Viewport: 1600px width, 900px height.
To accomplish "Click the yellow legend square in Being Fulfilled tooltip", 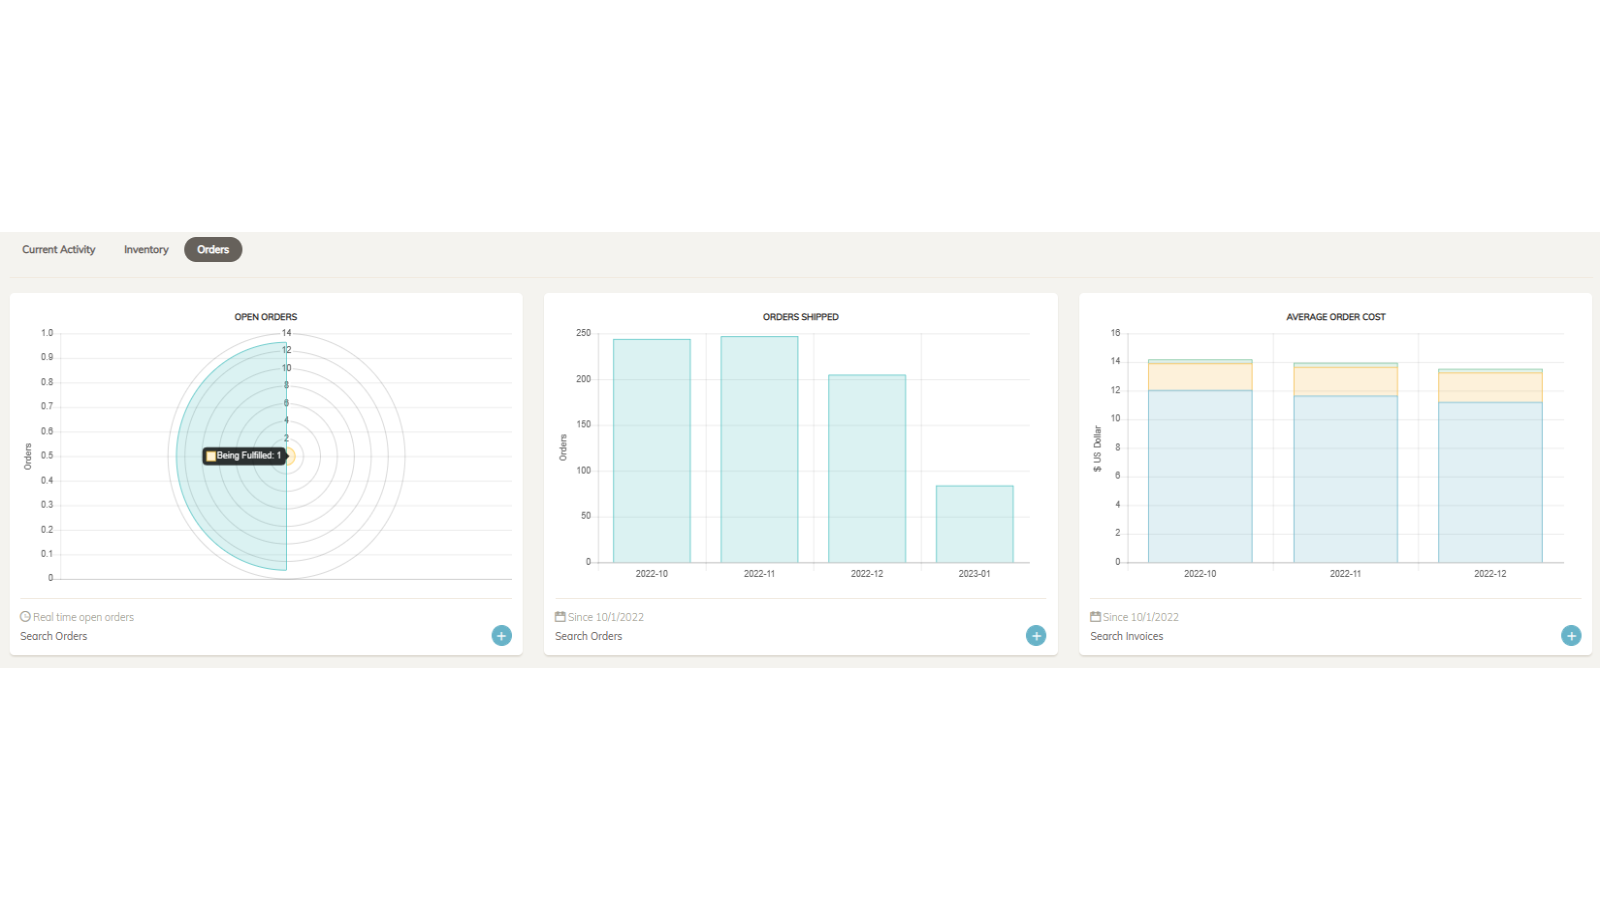I will [209, 455].
